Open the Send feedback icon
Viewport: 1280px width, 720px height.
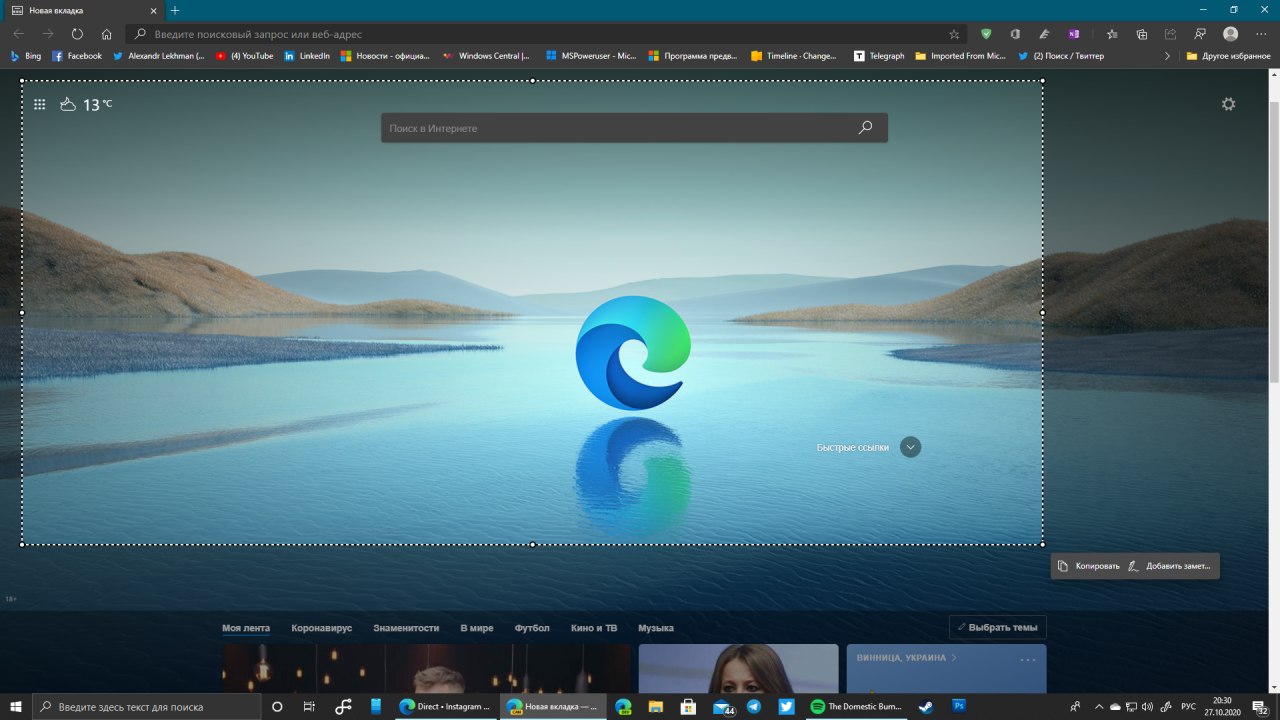[x=1199, y=34]
